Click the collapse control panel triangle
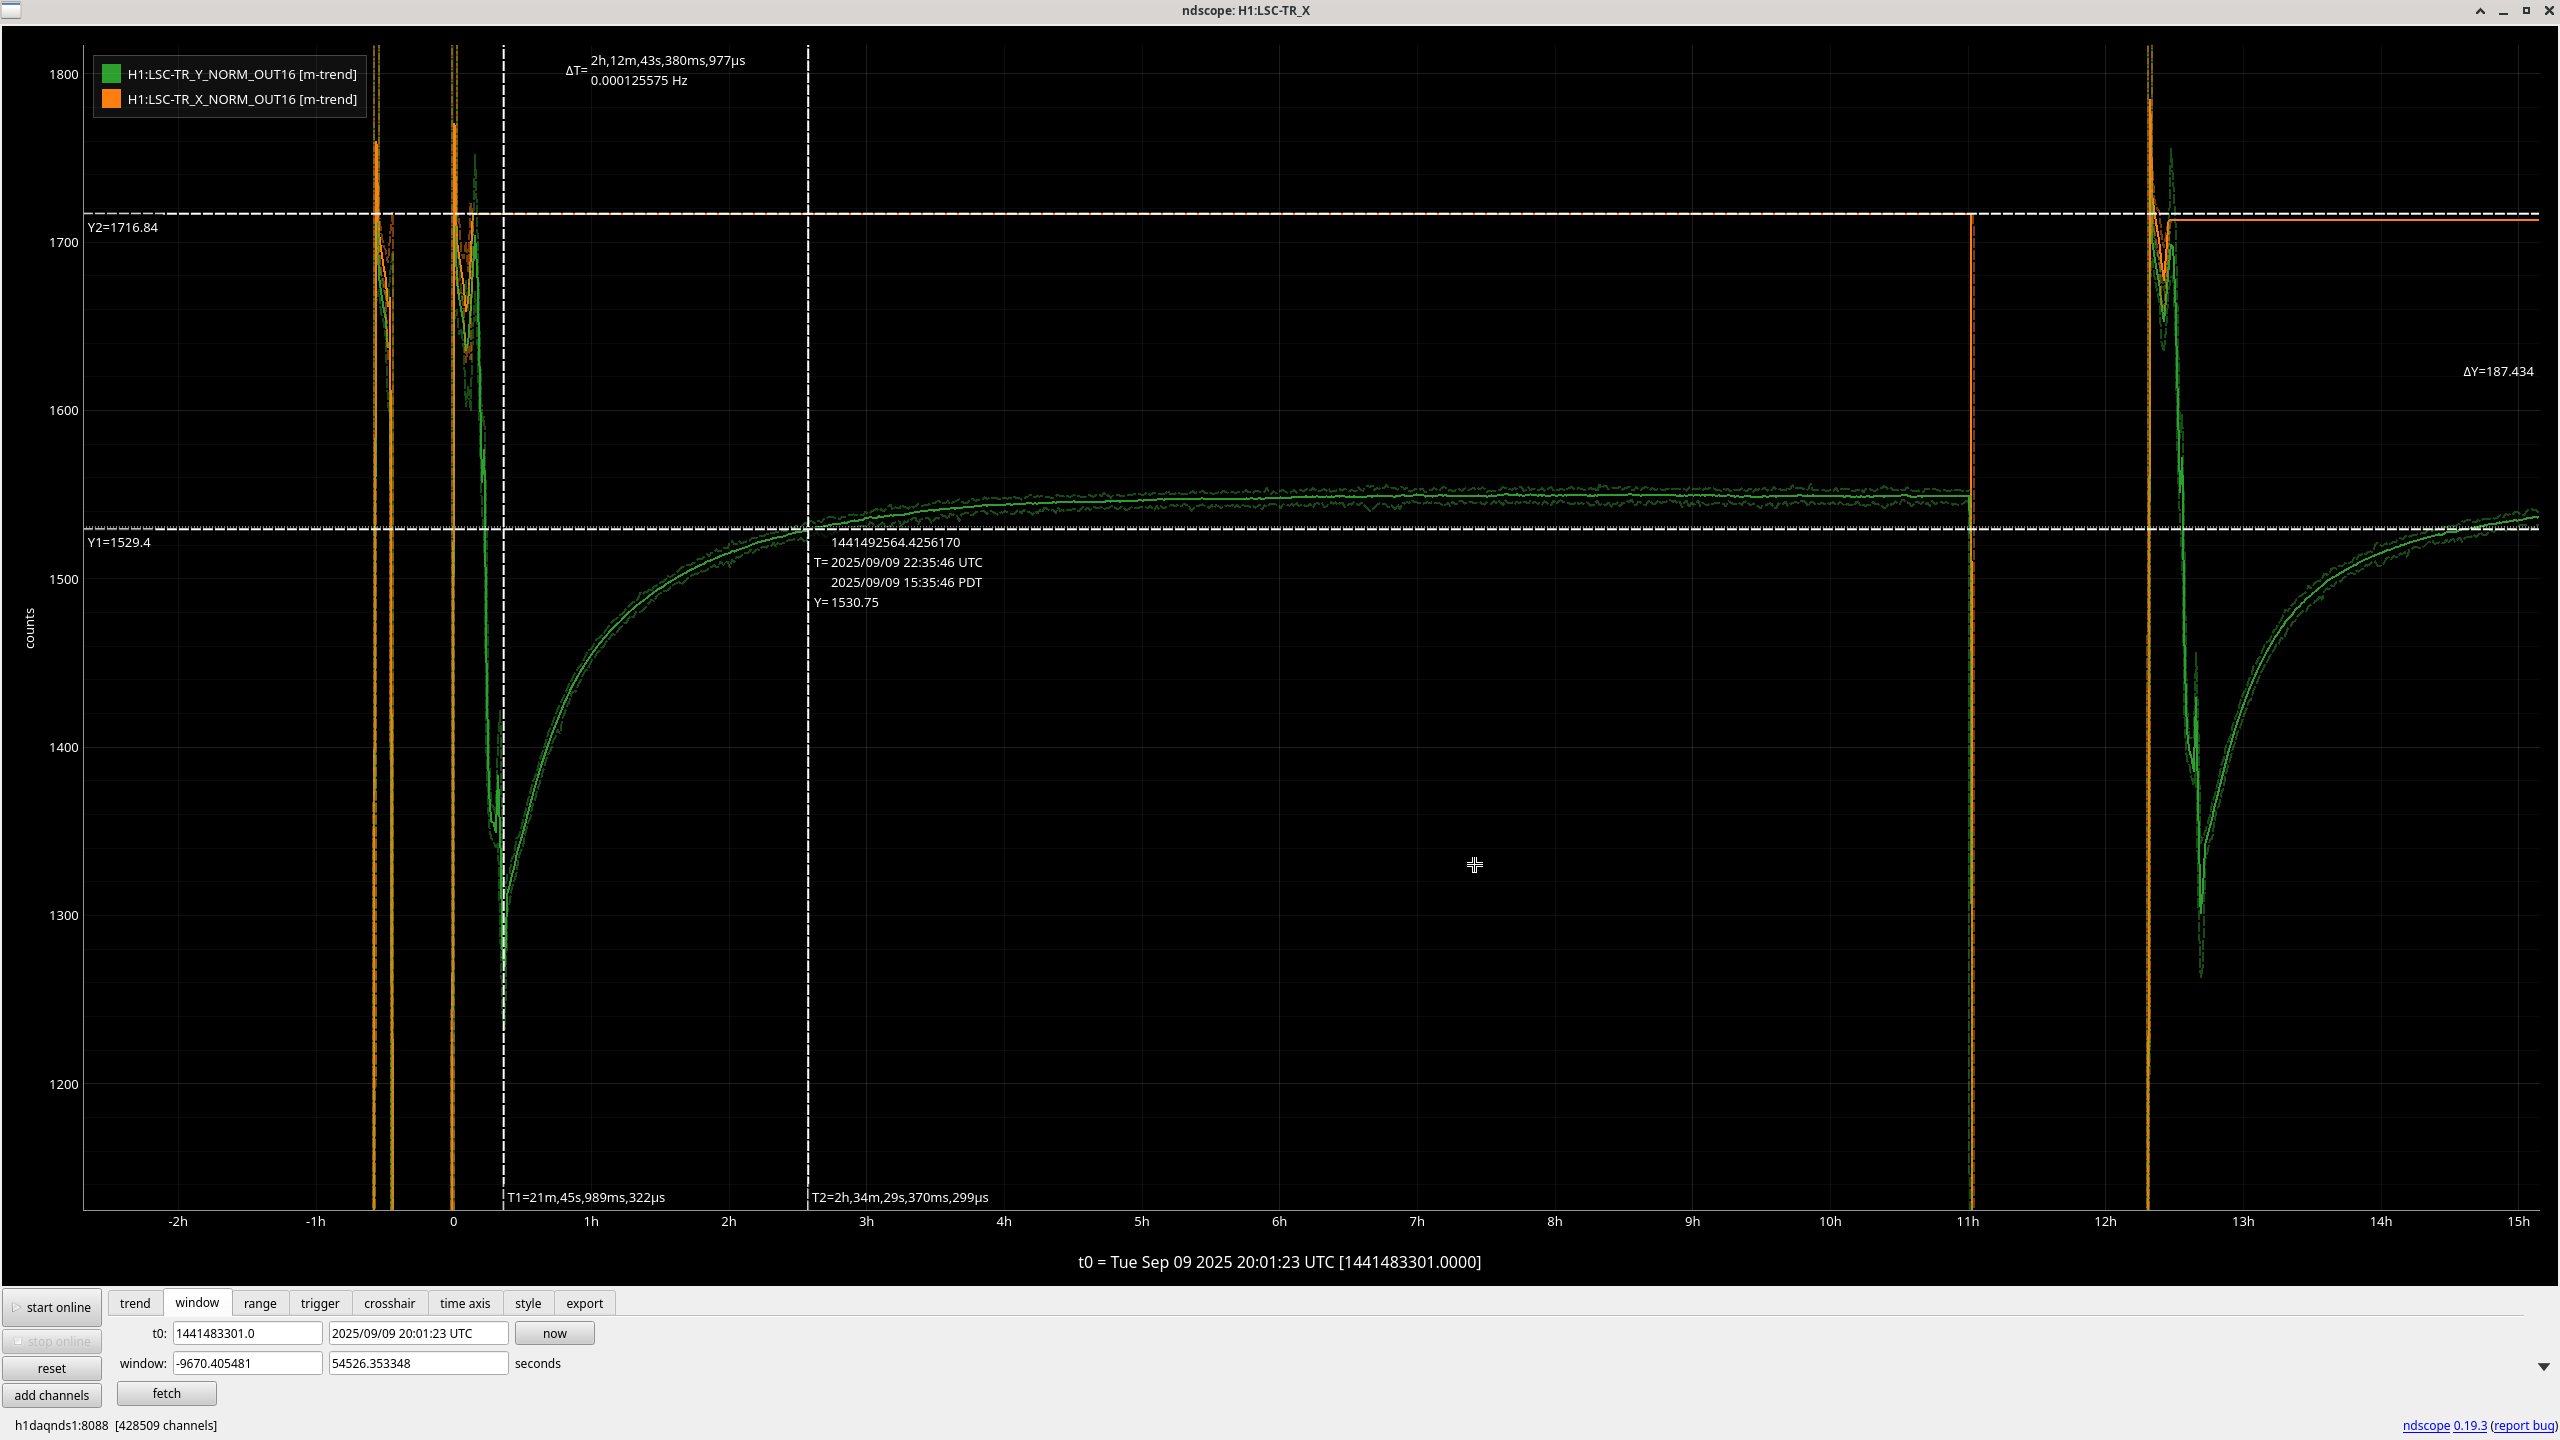Screen dimensions: 2560x1440 point(2543,1367)
